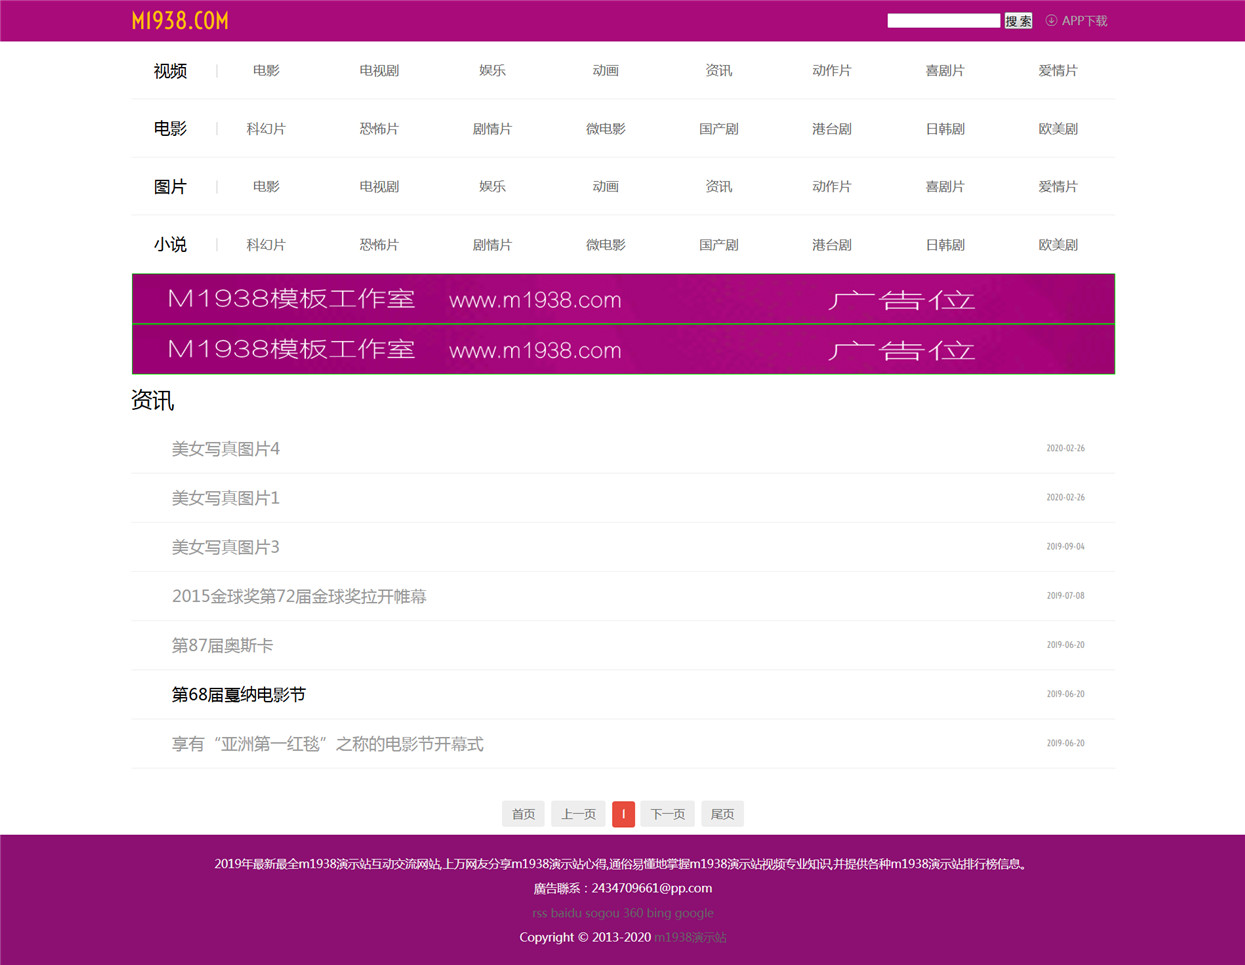Viewport: 1245px width, 965px height.
Task: Go to 动作片 in the 图片 row
Action: tap(831, 187)
